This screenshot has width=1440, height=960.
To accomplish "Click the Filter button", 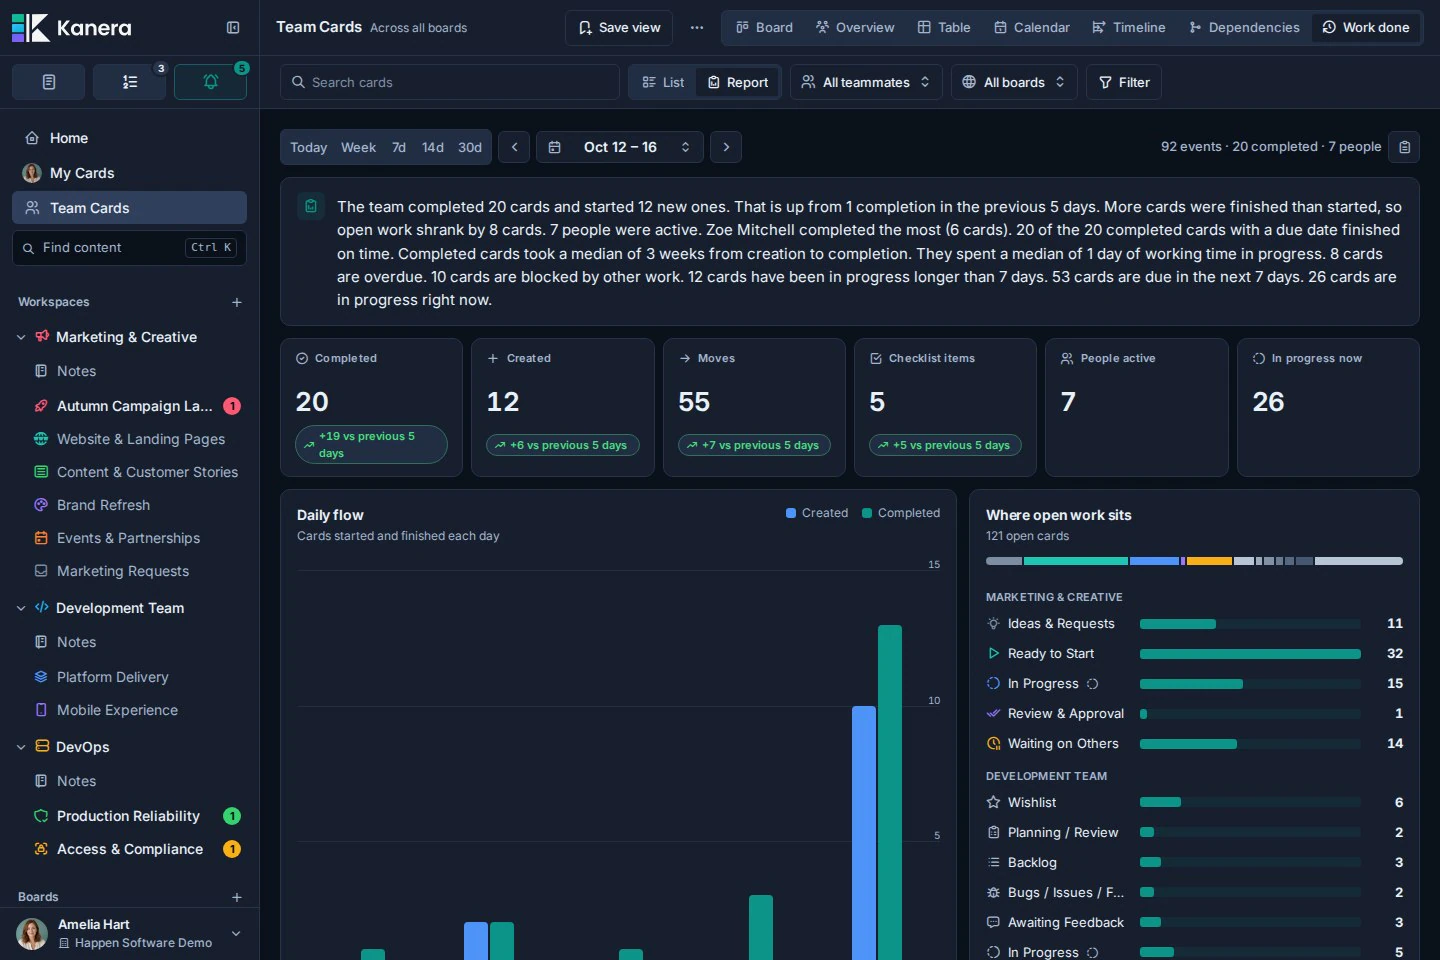I will (x=1124, y=82).
